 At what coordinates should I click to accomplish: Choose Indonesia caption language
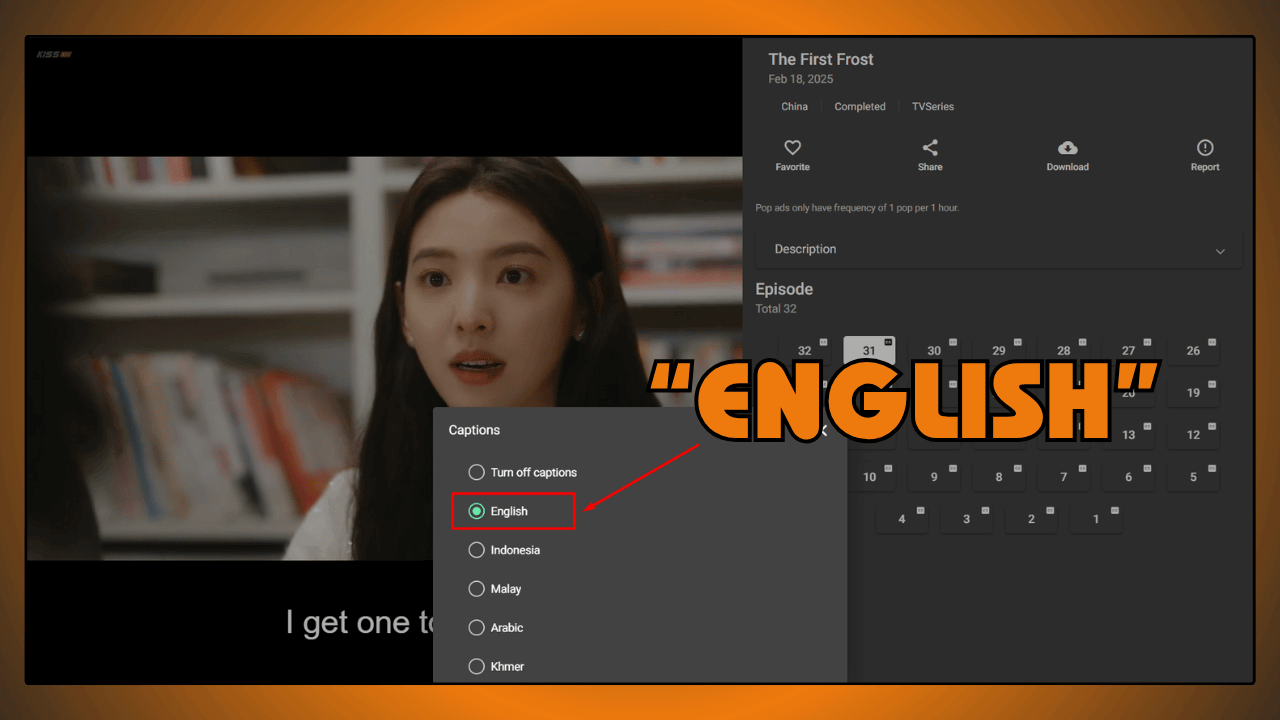click(477, 550)
